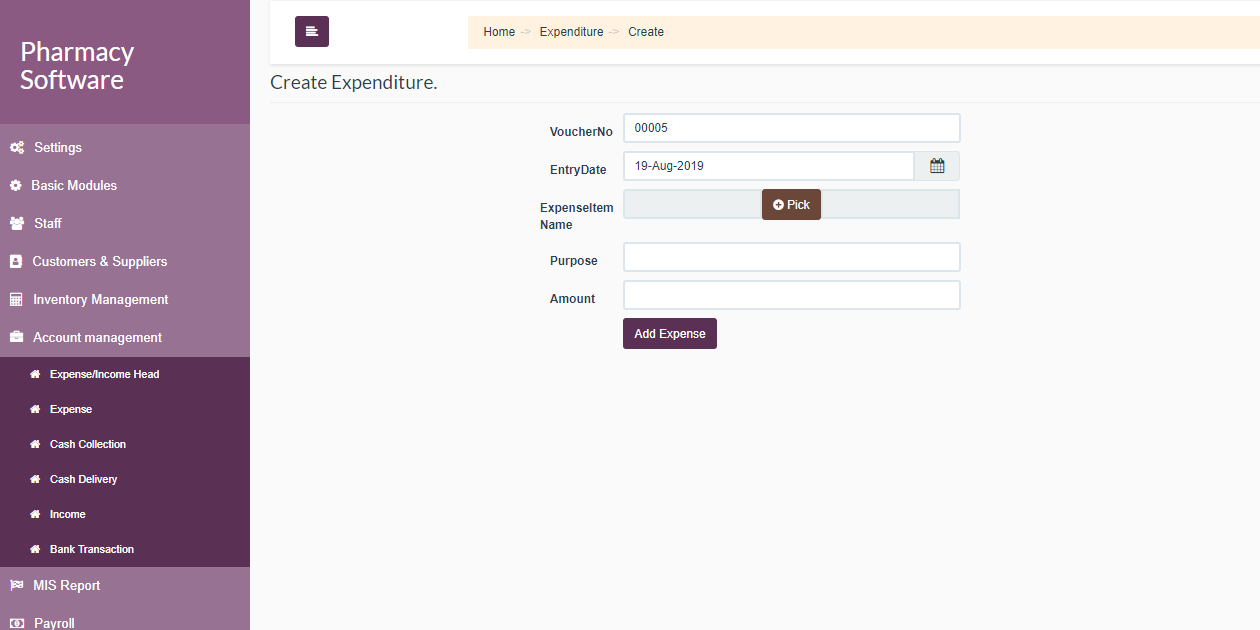Viewport: 1260px width, 630px height.
Task: Click the Pharmacy Software logo title
Action: pyautogui.click(x=77, y=66)
